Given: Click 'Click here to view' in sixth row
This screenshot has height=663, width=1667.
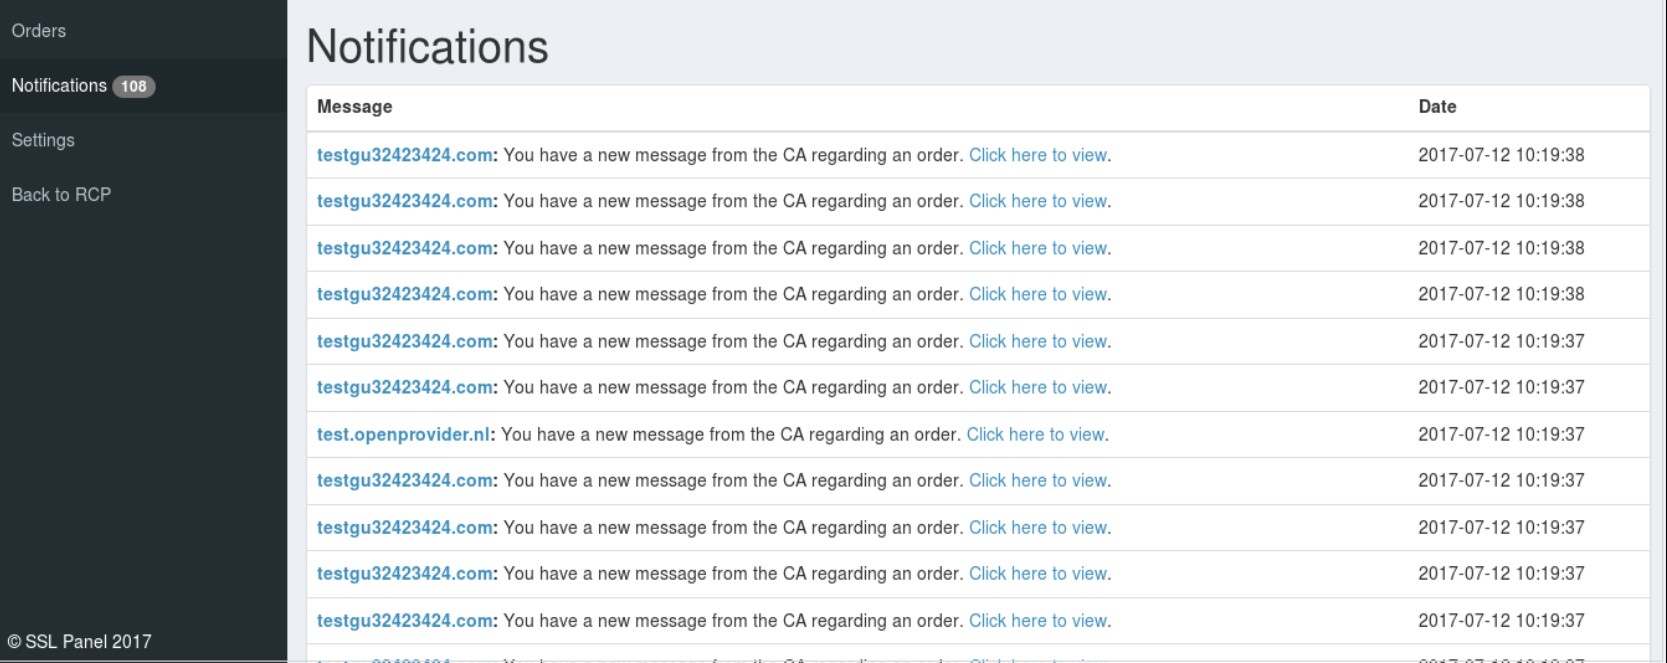Looking at the screenshot, I should point(1038,387).
